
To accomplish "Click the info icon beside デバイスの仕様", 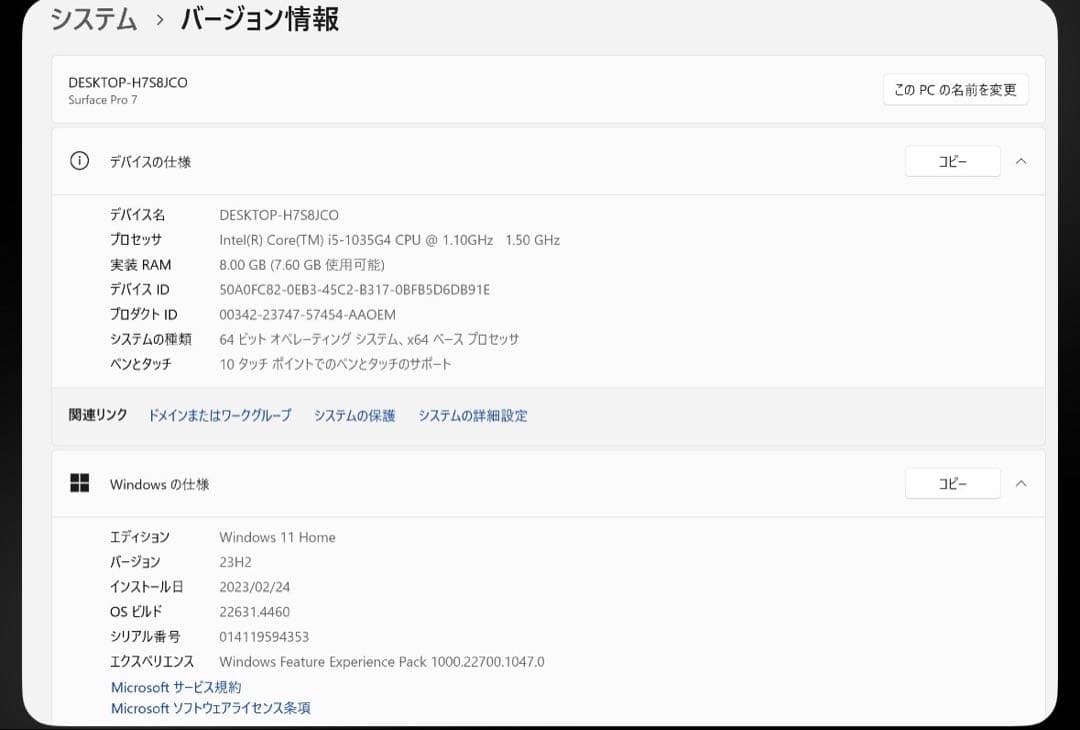I will (x=79, y=161).
